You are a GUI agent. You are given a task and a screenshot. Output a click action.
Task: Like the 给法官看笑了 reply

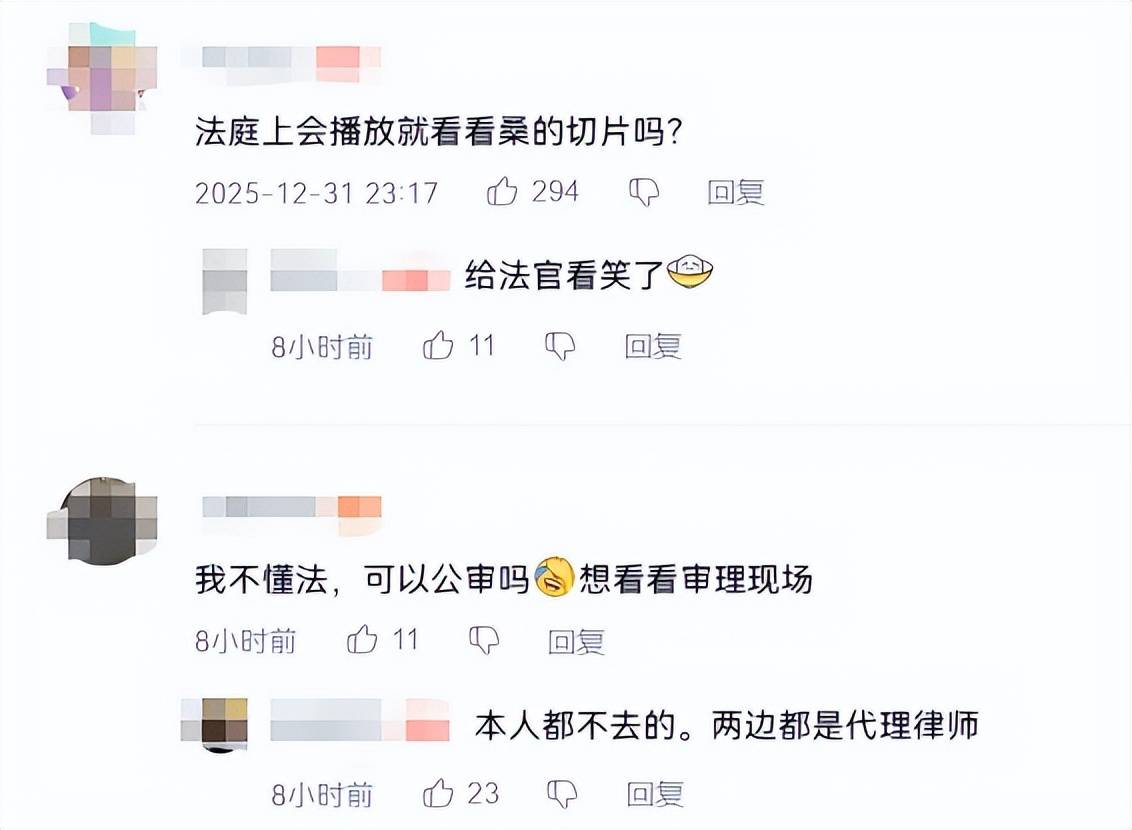tap(438, 346)
